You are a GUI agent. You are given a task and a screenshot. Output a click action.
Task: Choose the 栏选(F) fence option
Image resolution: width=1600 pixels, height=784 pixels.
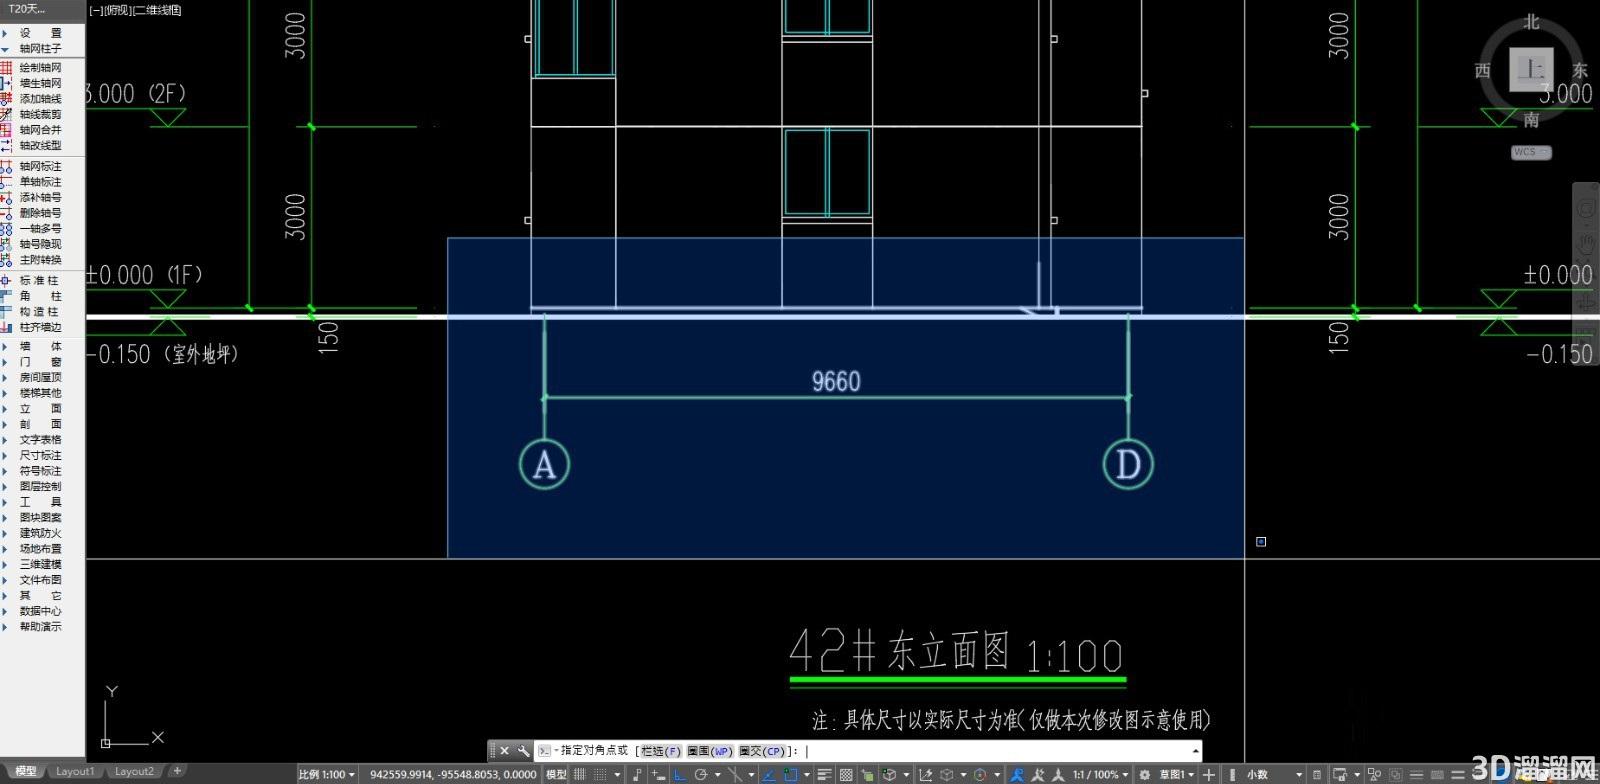click(x=661, y=751)
